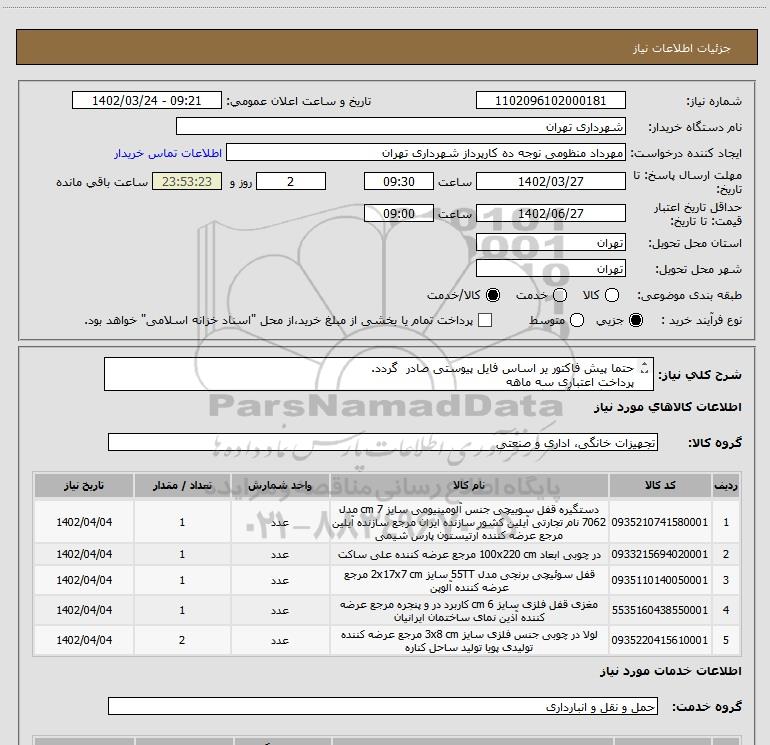This screenshot has width=770, height=745.
Task: Click item code 0933215694020001
Action: [x=660, y=554]
